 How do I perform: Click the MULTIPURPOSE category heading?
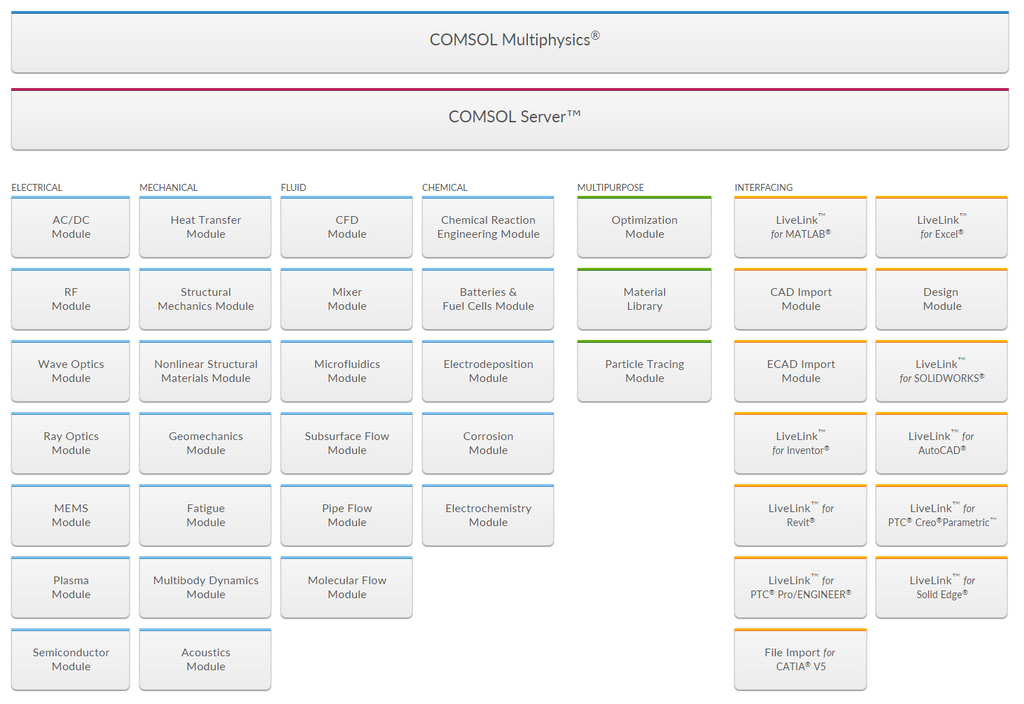point(611,187)
